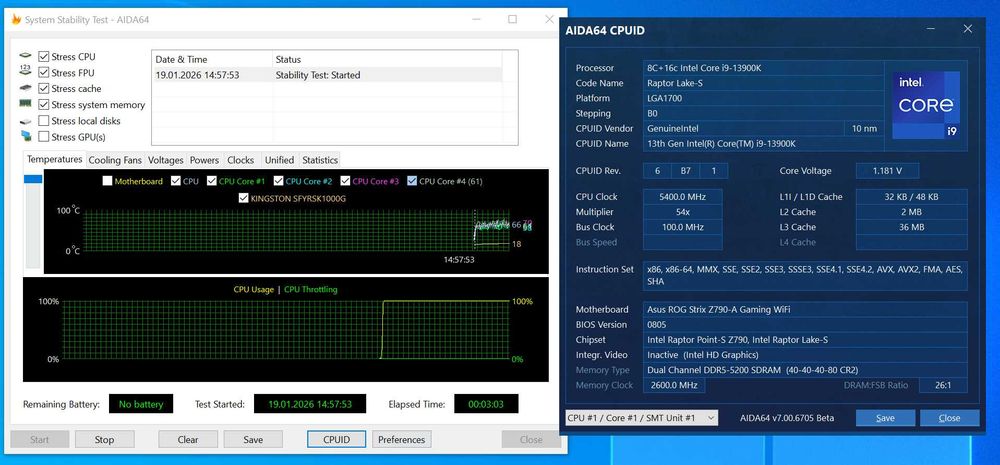
Task: Click the Stop button to halt test
Action: click(x=105, y=439)
